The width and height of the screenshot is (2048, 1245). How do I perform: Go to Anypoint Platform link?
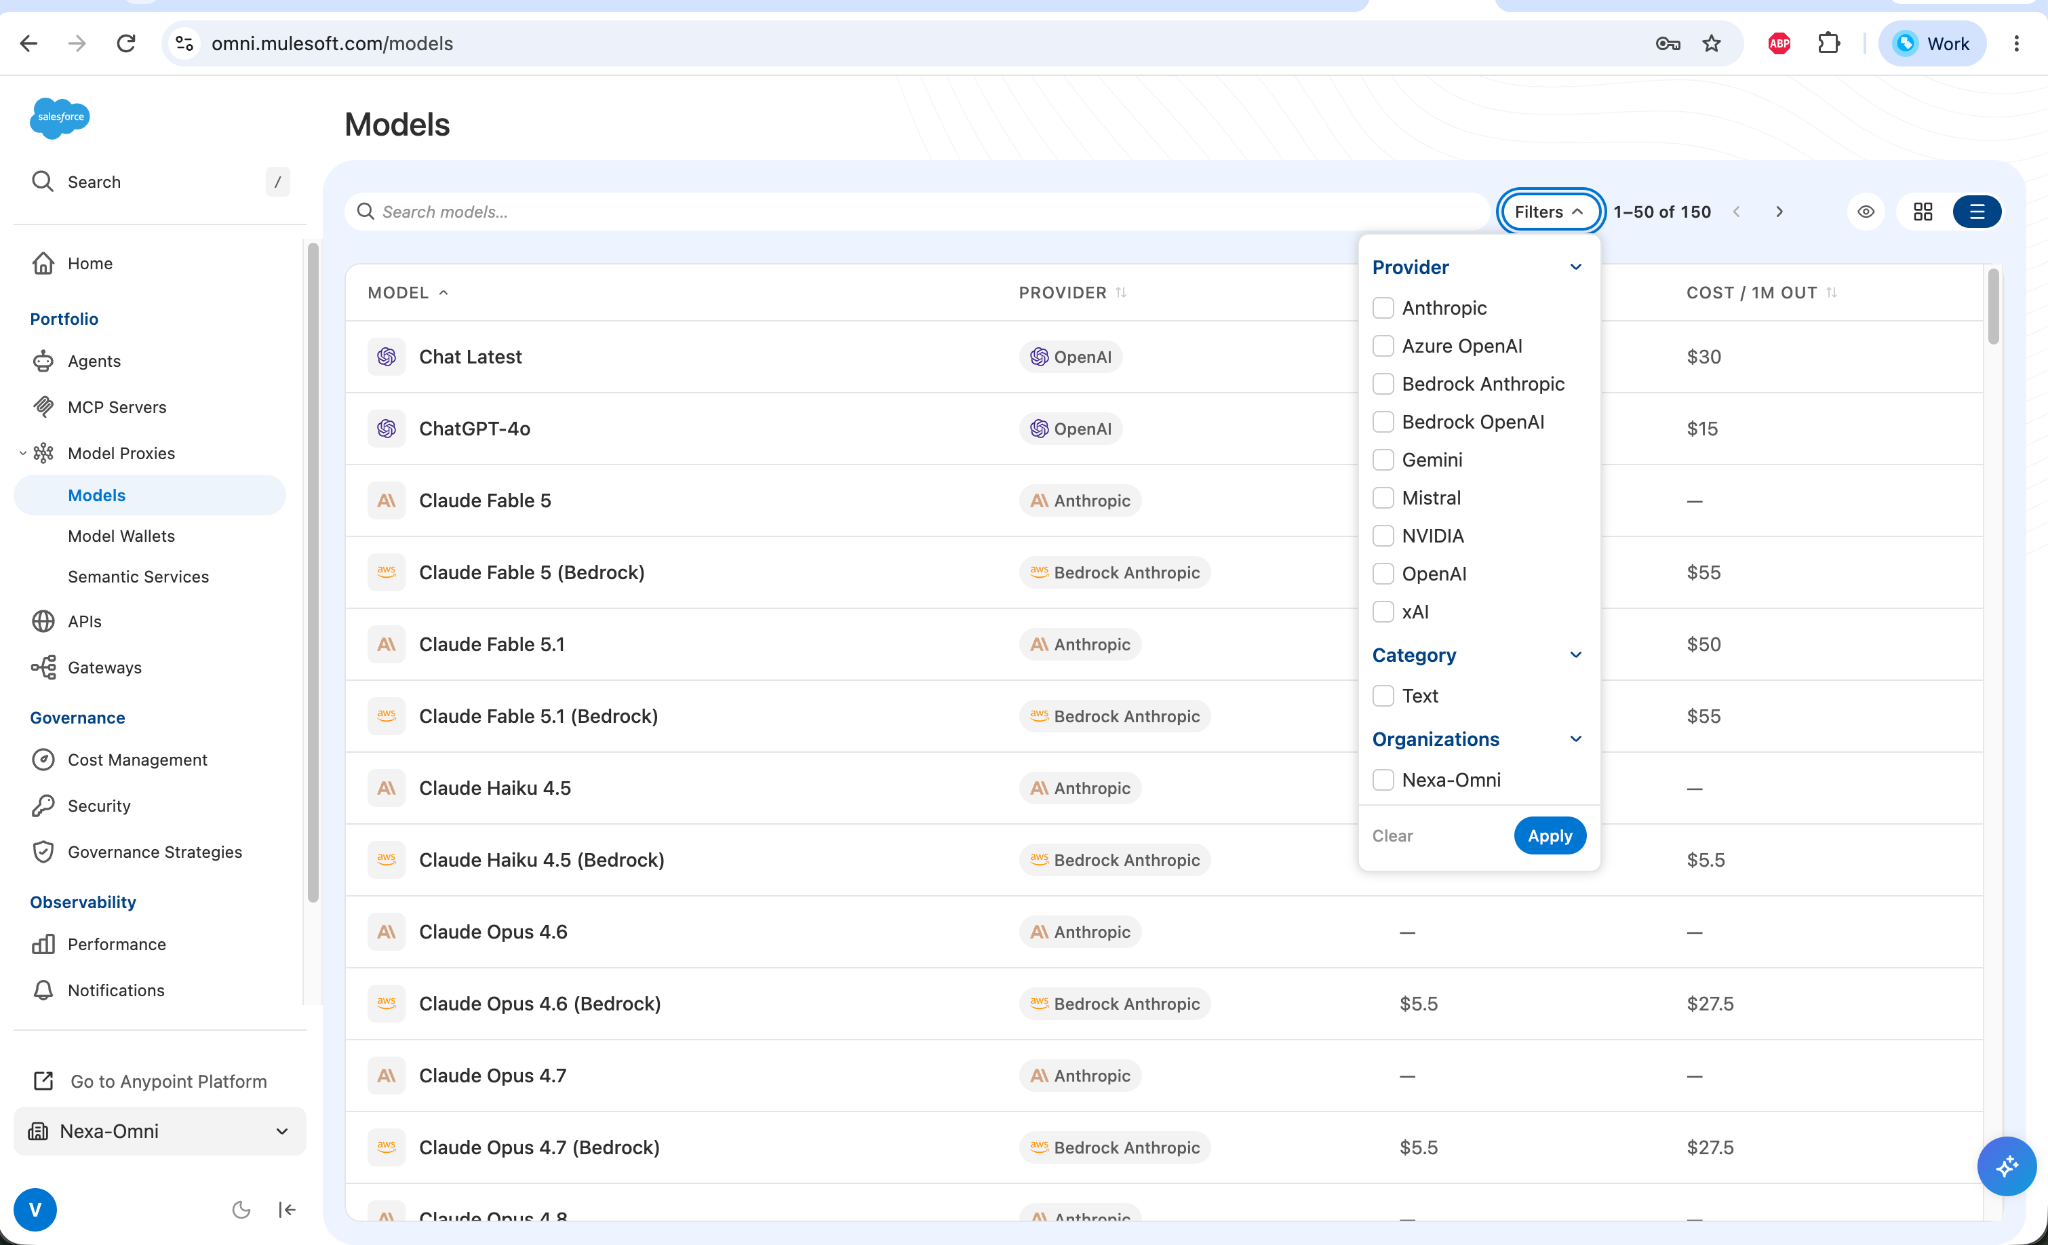point(150,1081)
